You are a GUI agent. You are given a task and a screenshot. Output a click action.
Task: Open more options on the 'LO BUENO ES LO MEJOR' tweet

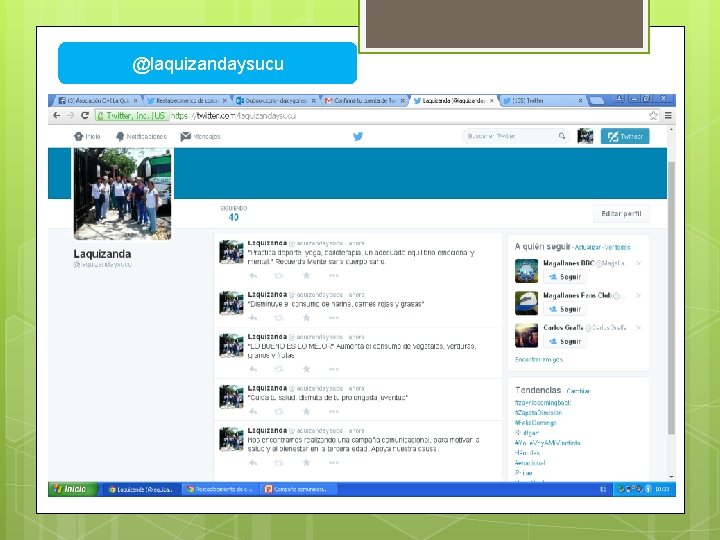[x=334, y=369]
